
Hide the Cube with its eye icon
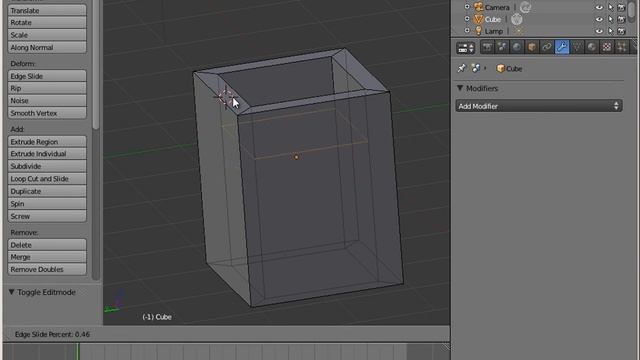pyautogui.click(x=599, y=19)
